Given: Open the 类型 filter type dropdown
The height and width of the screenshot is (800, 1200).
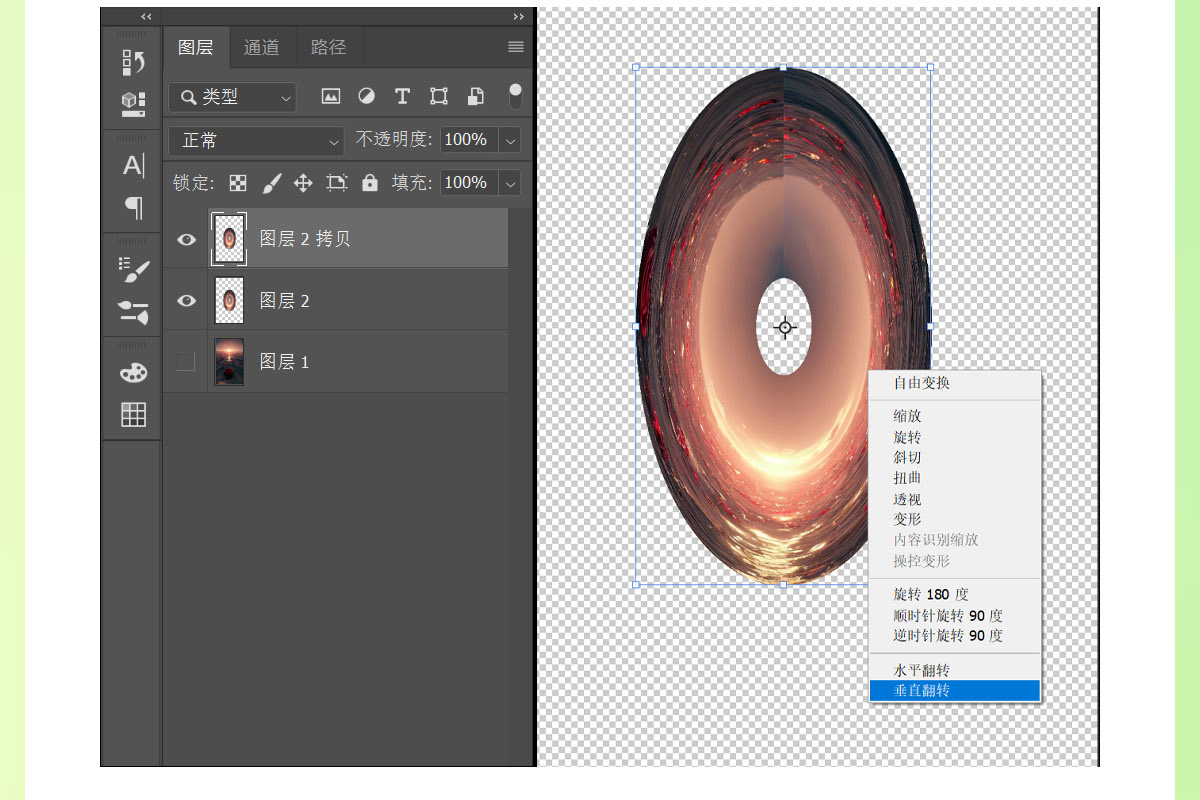Looking at the screenshot, I should tap(232, 97).
